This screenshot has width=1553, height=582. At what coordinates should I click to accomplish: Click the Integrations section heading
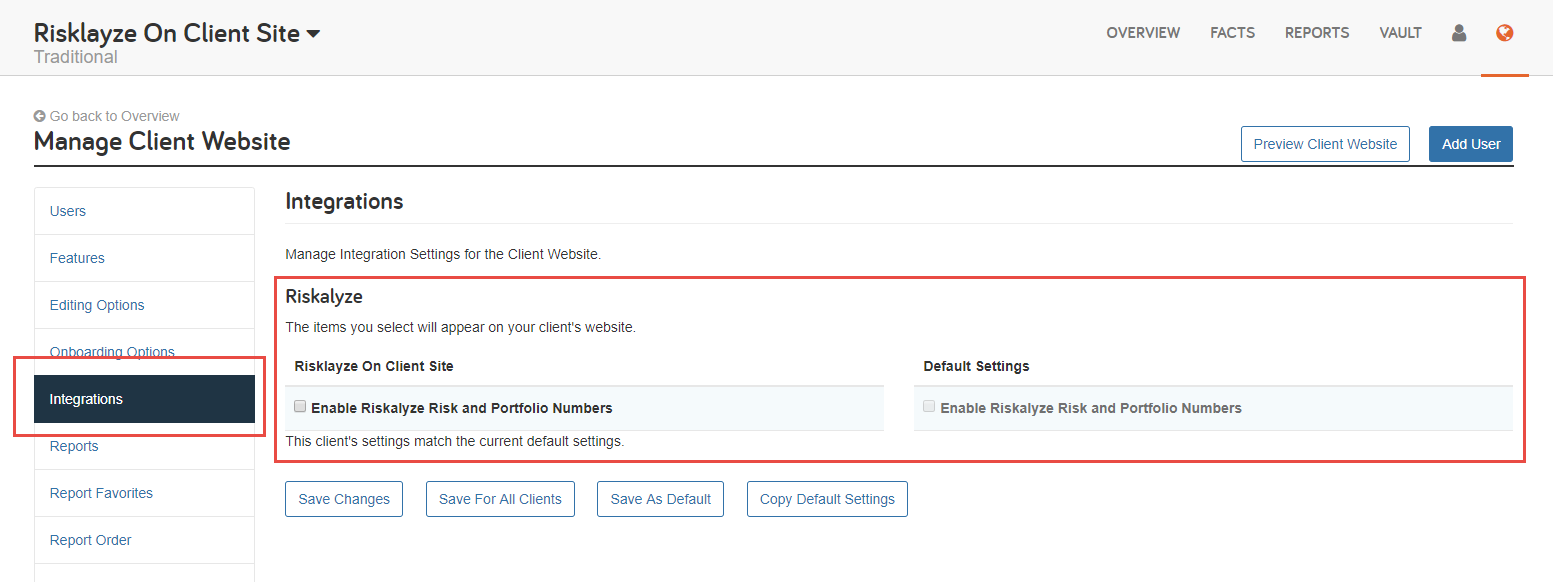[344, 201]
